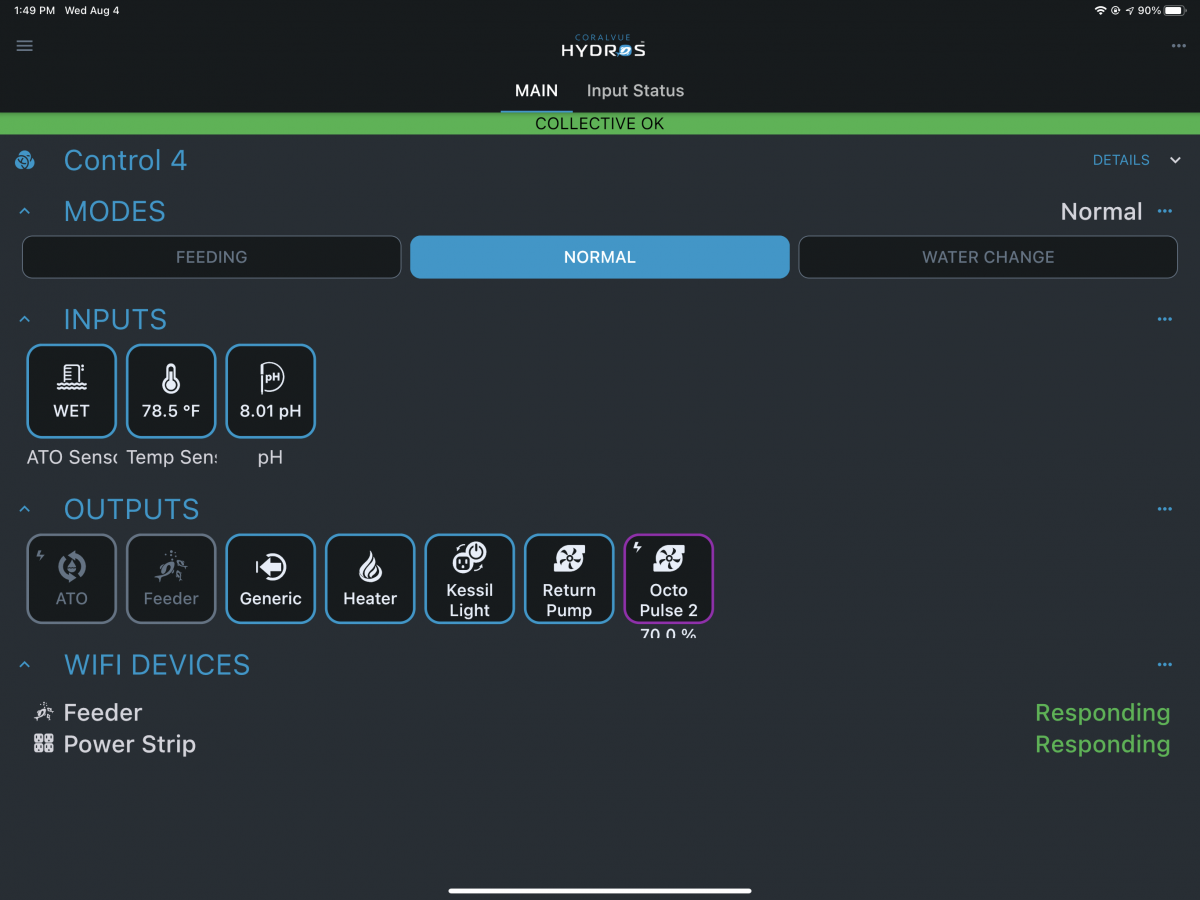Tap the Power Strip WiFi device icon
The width and height of the screenshot is (1200, 900).
point(43,744)
